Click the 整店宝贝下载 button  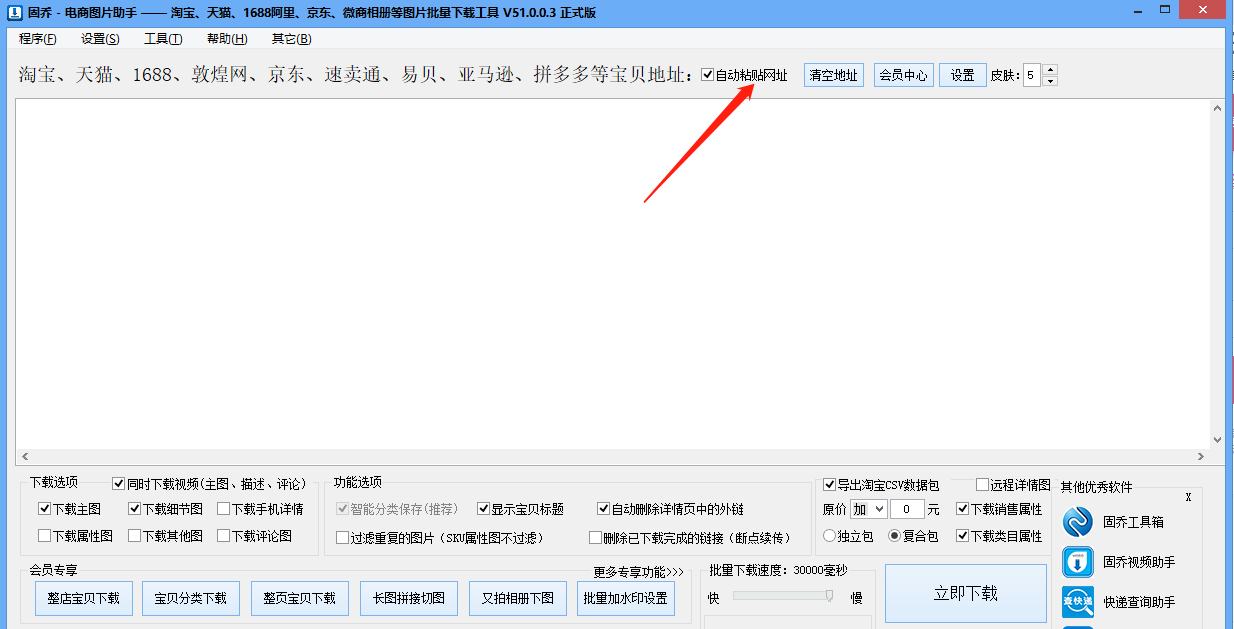83,598
